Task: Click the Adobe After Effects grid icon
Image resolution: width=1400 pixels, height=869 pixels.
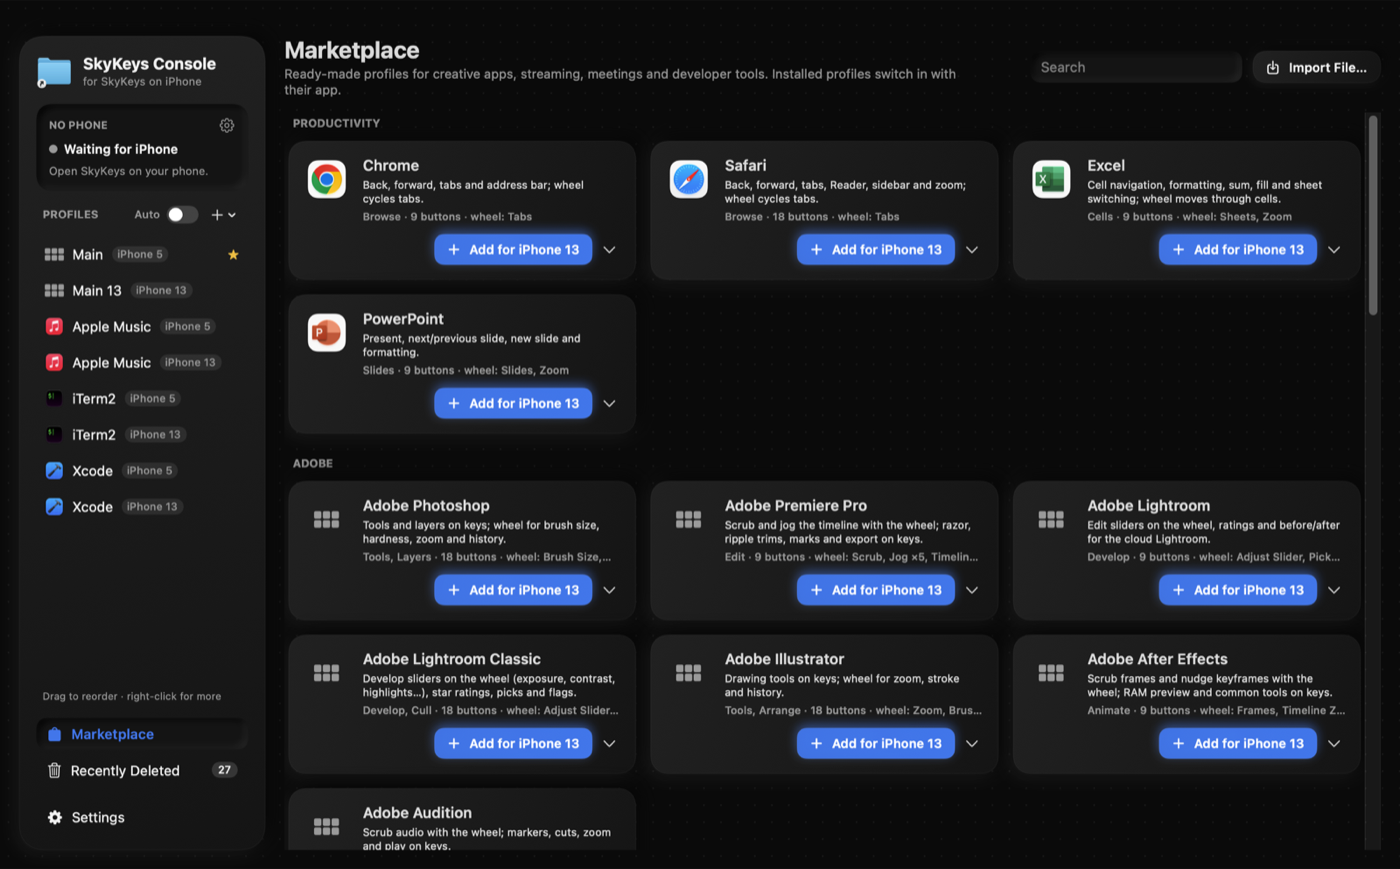Action: pos(1051,673)
